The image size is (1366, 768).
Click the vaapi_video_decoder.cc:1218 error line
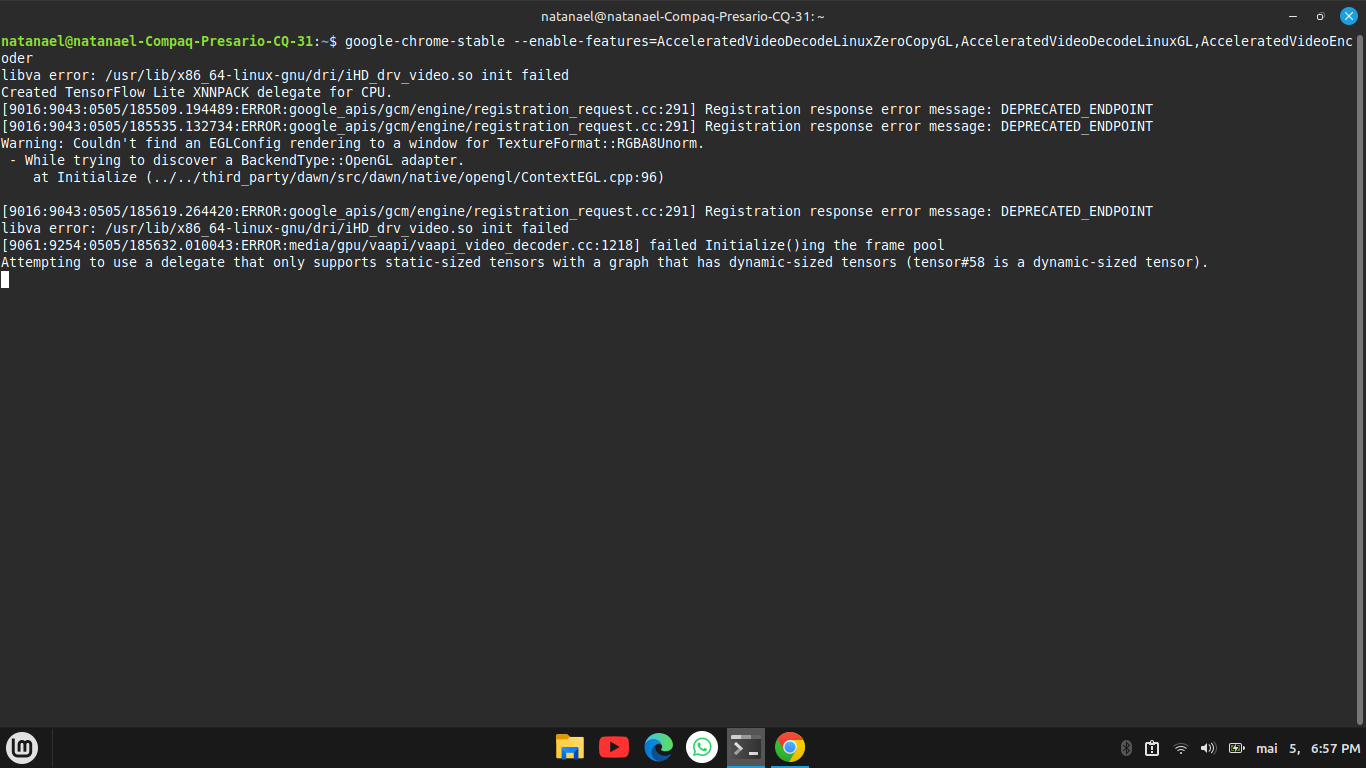click(472, 245)
